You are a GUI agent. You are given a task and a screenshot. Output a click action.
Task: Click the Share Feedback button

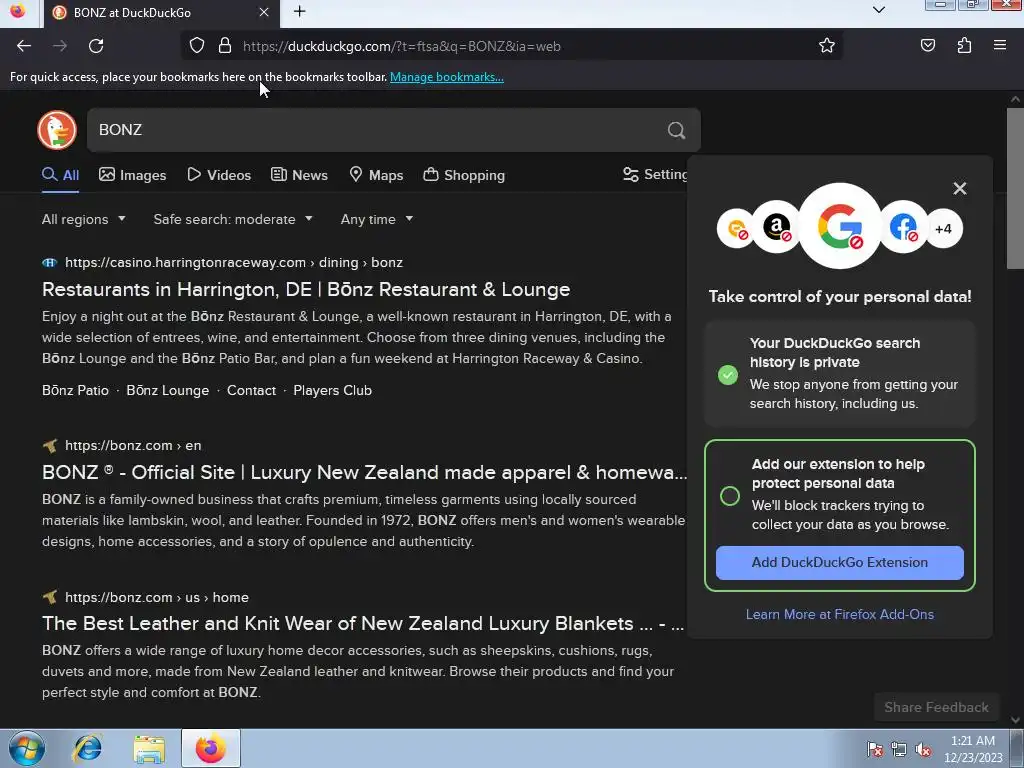coord(936,707)
